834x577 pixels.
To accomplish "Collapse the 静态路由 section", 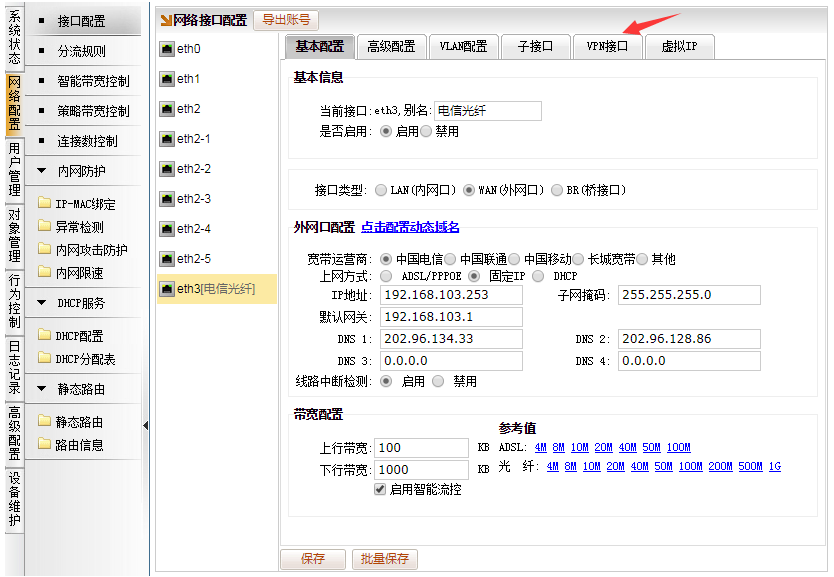I will 42,389.
